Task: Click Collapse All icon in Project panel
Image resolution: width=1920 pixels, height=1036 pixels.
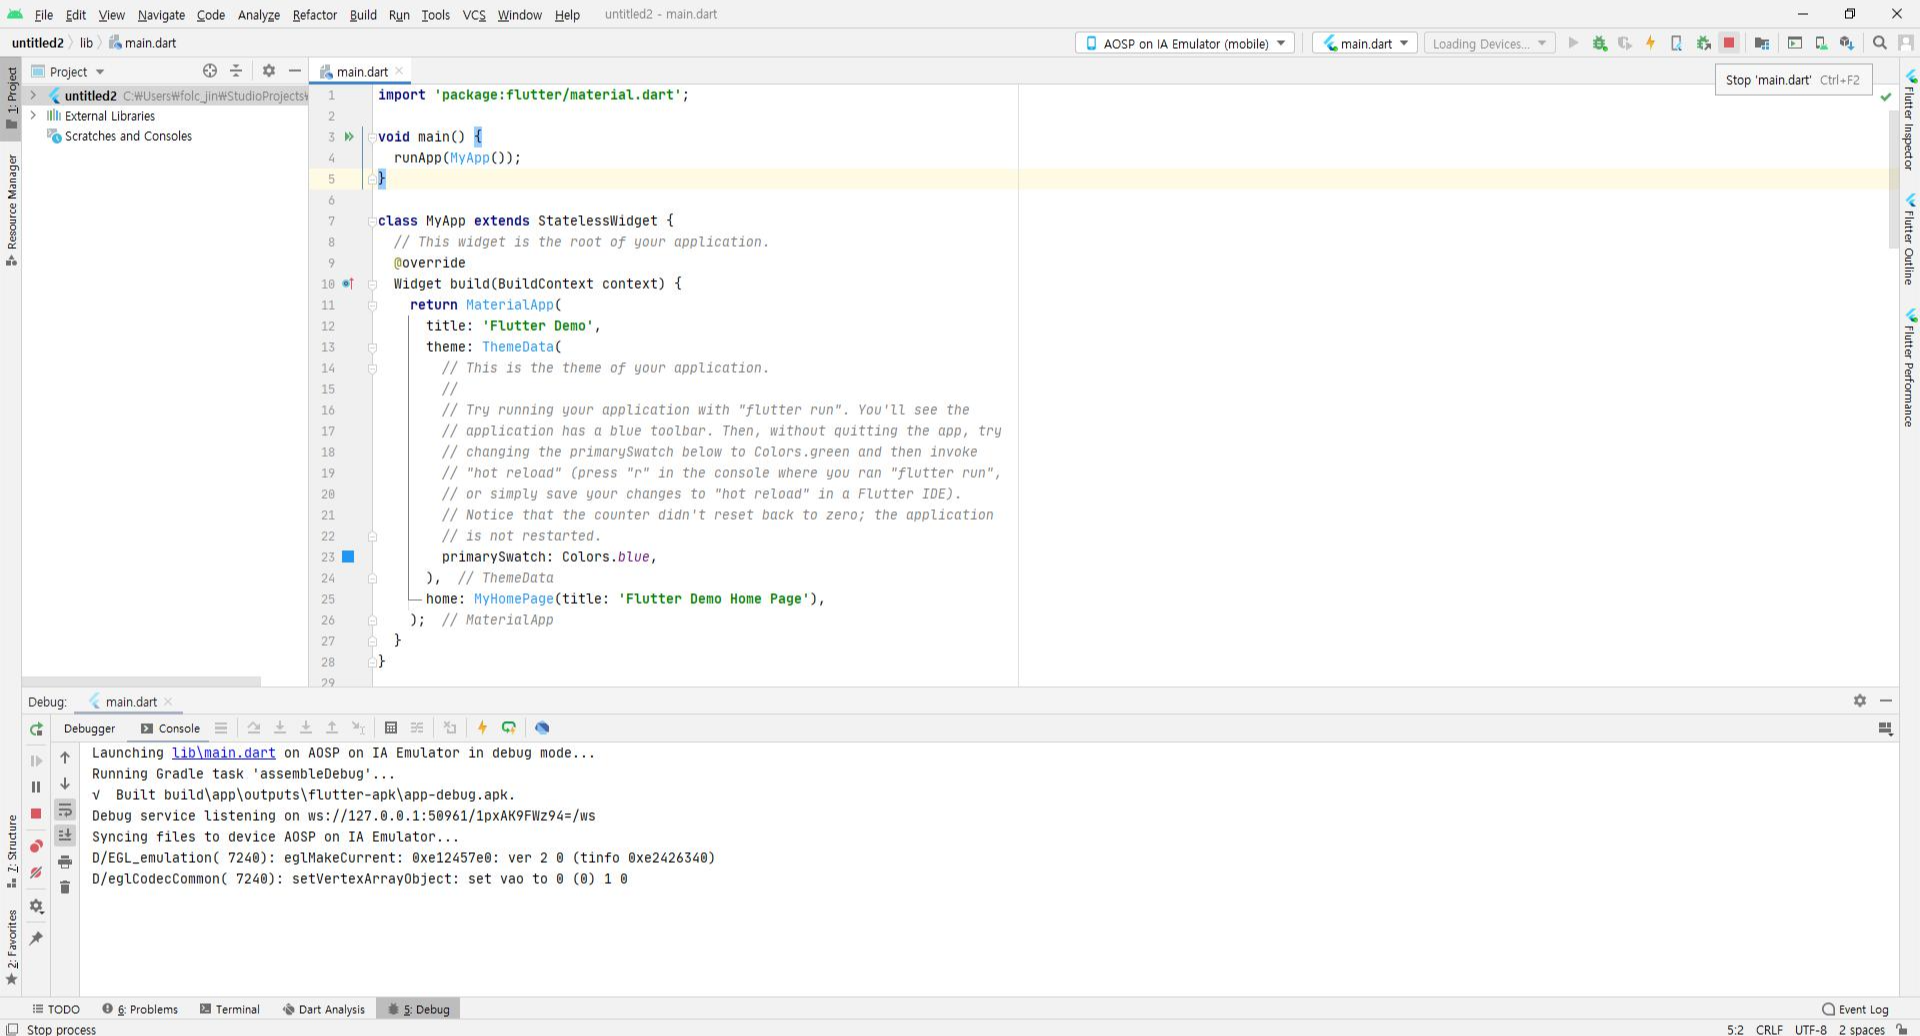Action: tap(236, 71)
